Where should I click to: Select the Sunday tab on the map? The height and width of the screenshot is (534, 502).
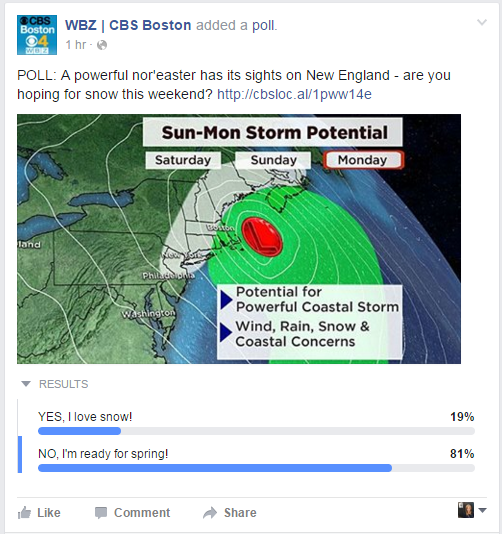[x=273, y=160]
